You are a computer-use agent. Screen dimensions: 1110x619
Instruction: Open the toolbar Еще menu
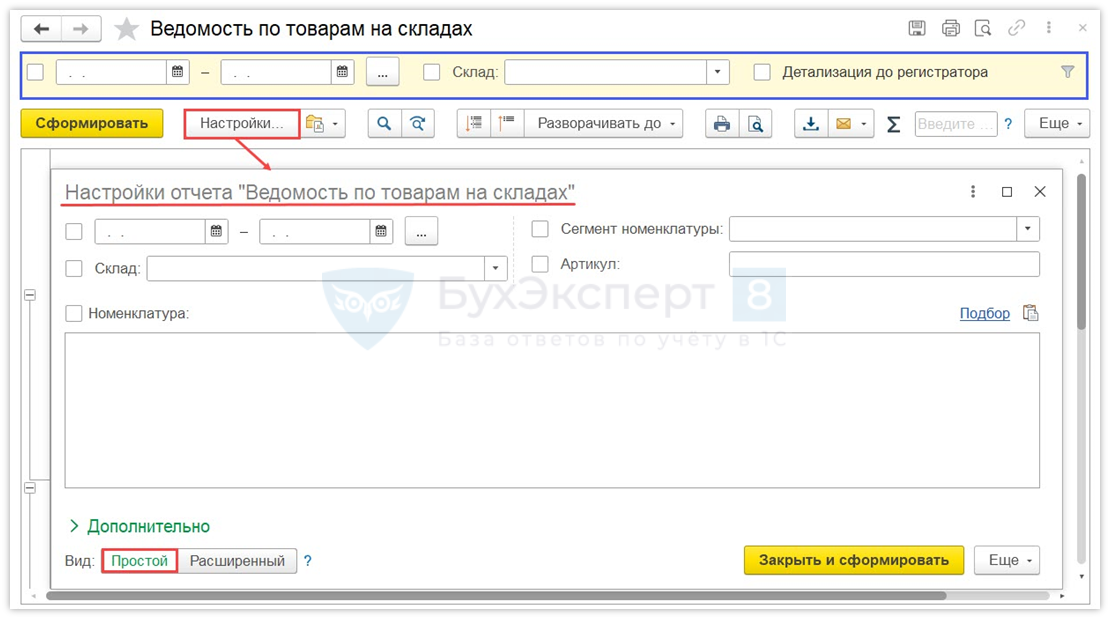1057,123
